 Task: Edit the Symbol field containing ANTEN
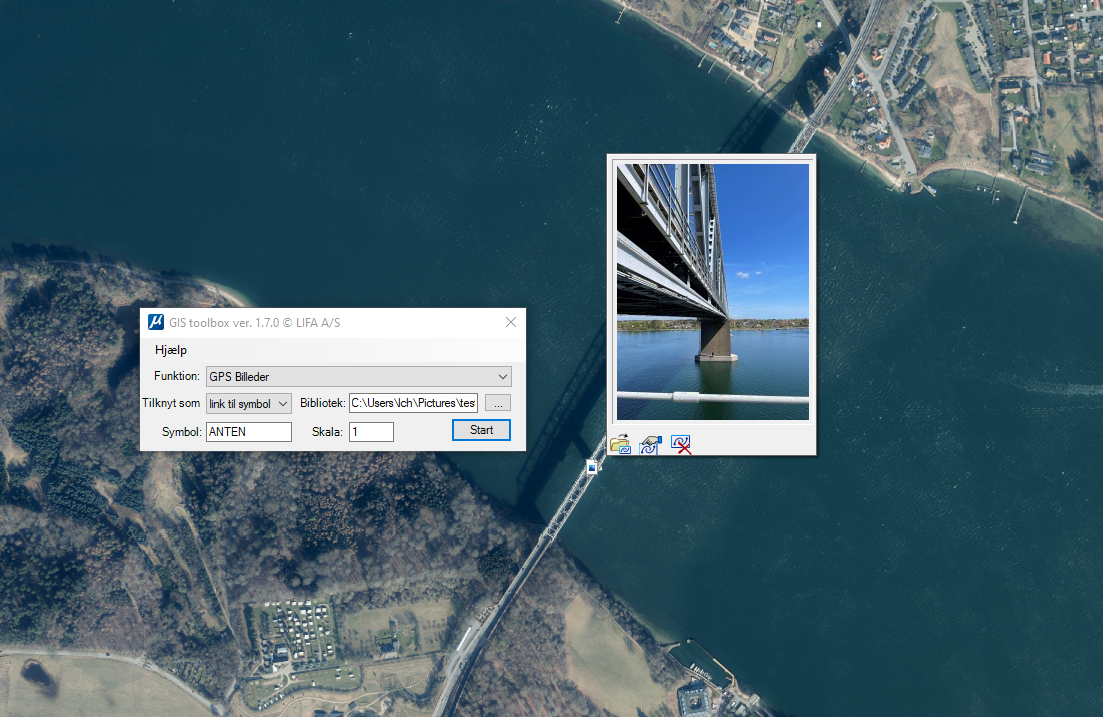click(x=248, y=431)
